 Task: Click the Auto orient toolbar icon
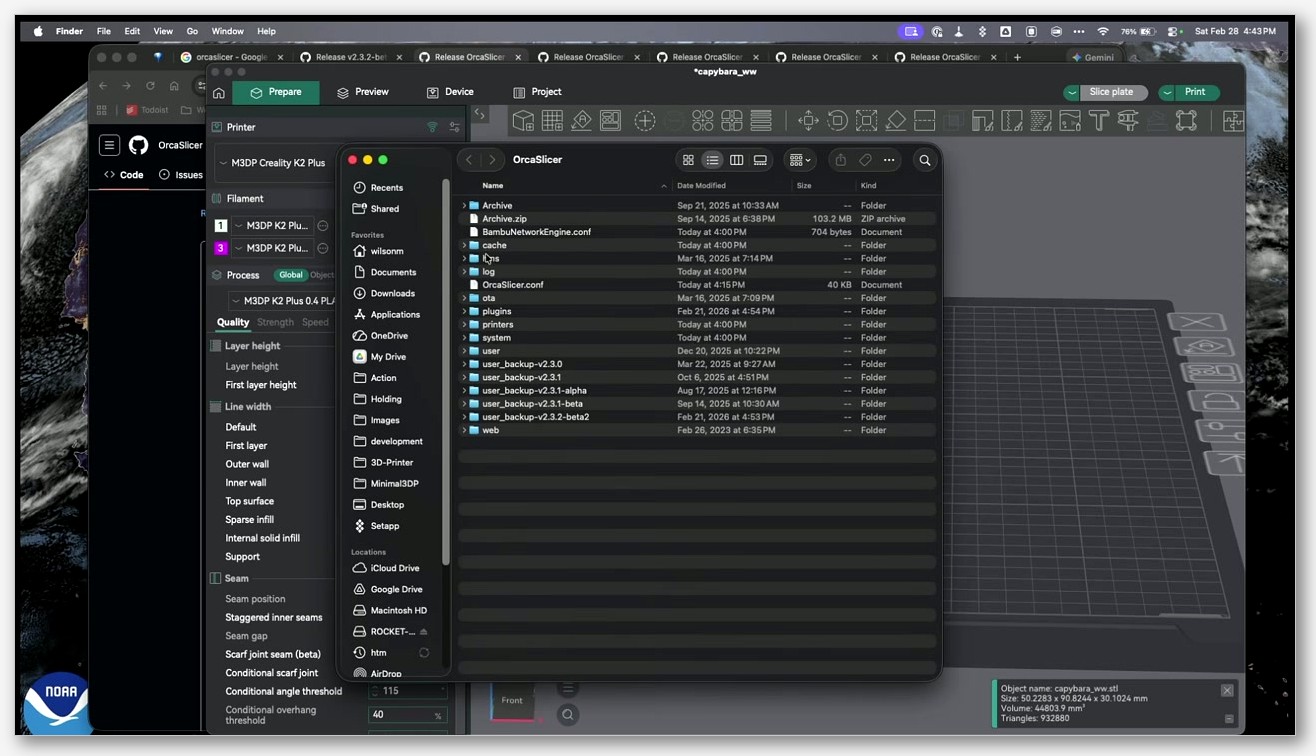(x=582, y=121)
